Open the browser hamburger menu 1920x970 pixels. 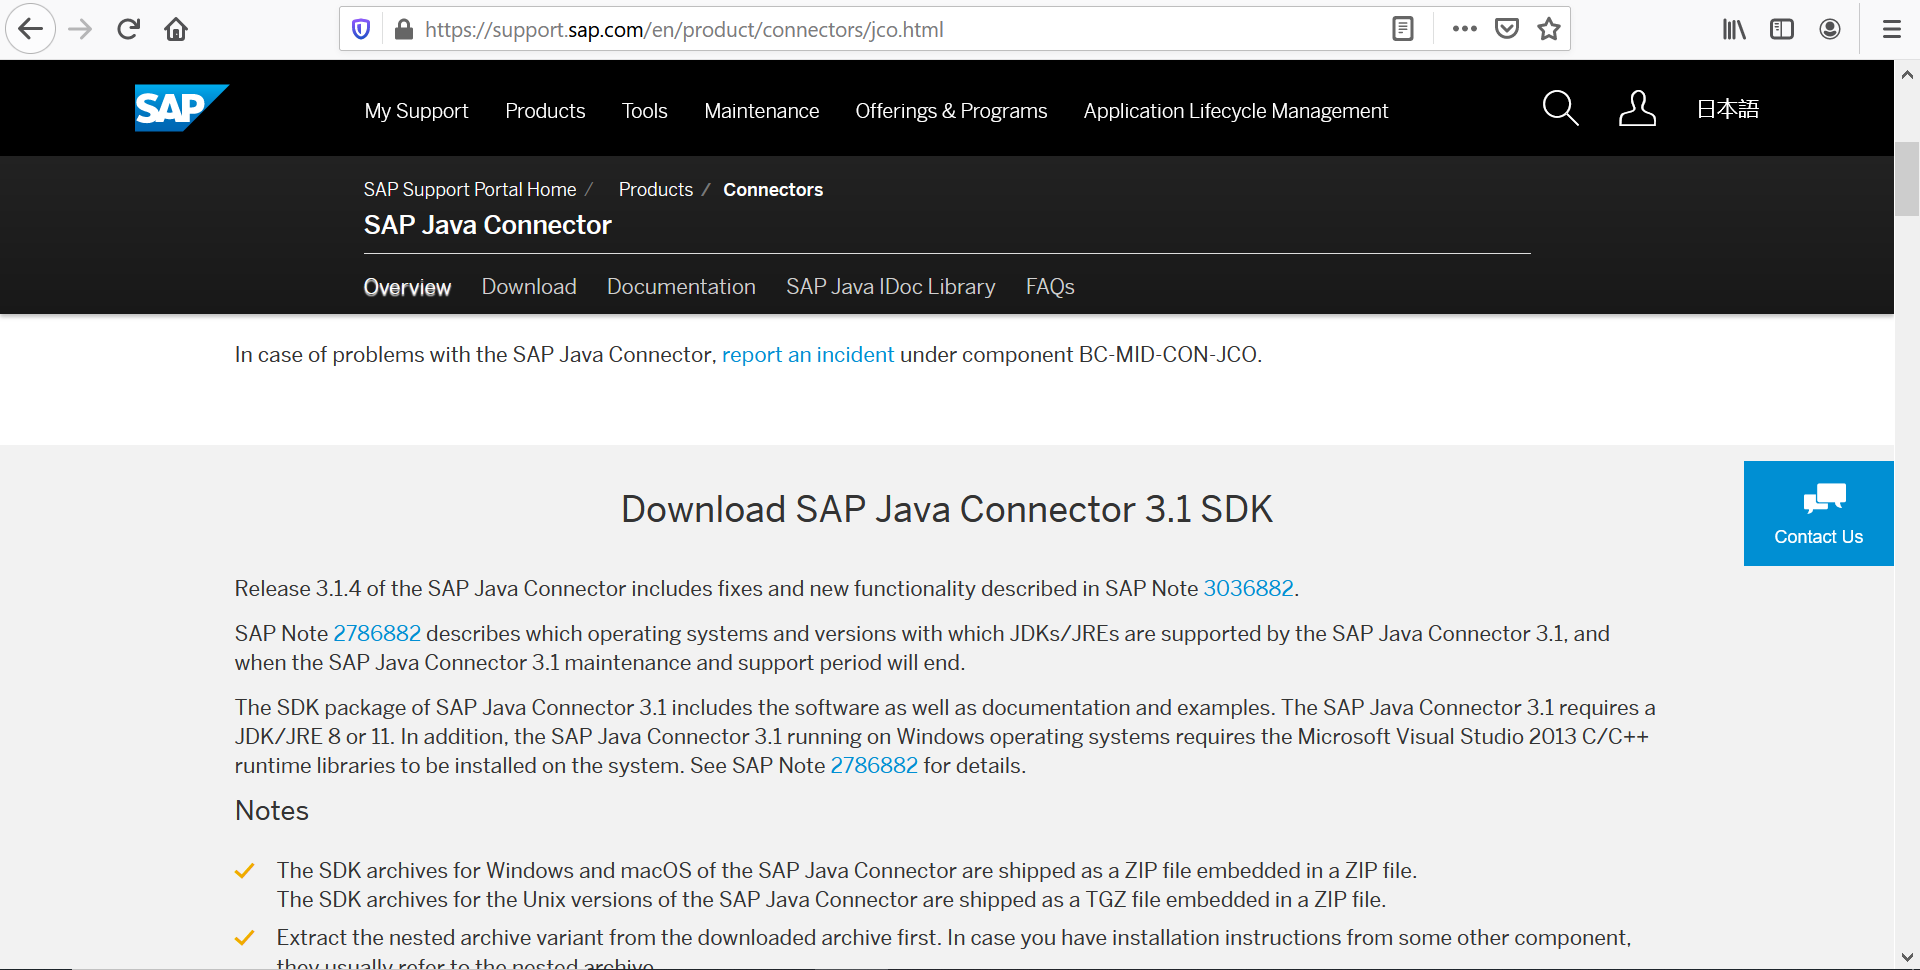pyautogui.click(x=1892, y=29)
